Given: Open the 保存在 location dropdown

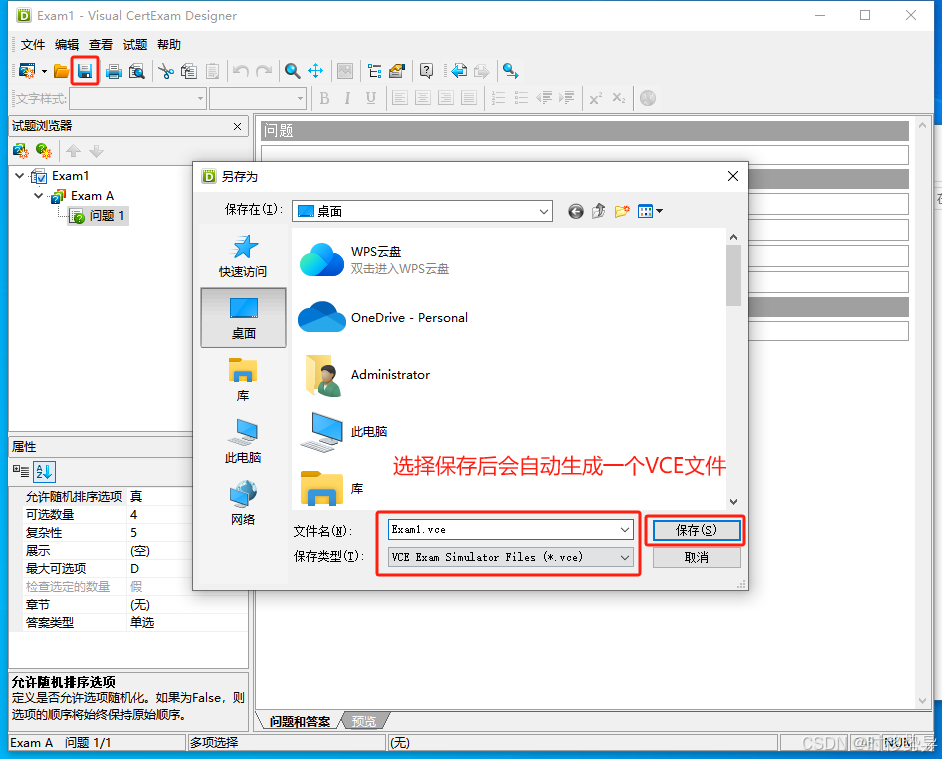Looking at the screenshot, I should (x=543, y=212).
